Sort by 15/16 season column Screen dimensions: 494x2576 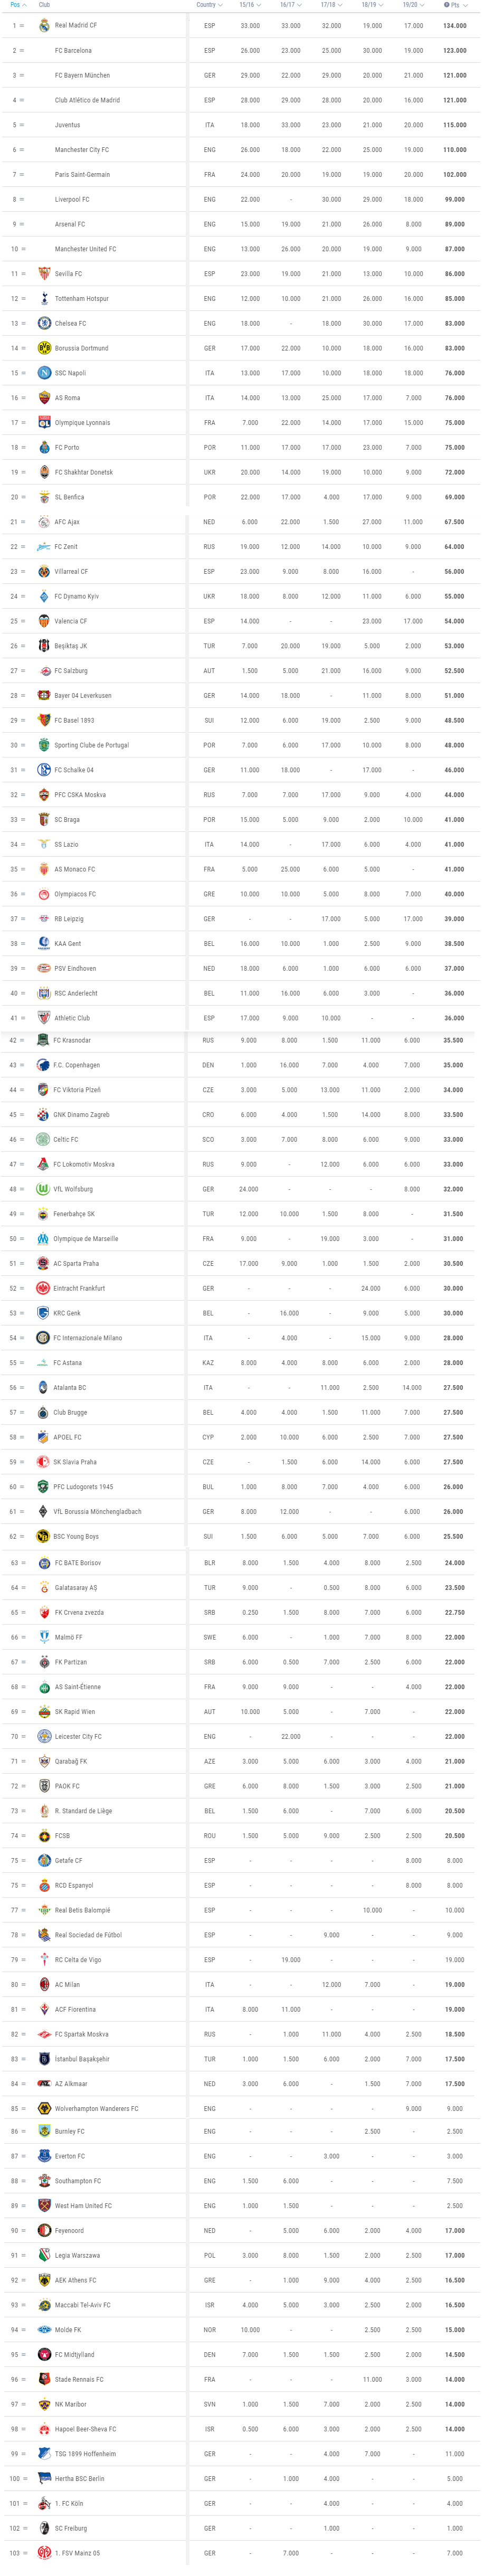(250, 5)
